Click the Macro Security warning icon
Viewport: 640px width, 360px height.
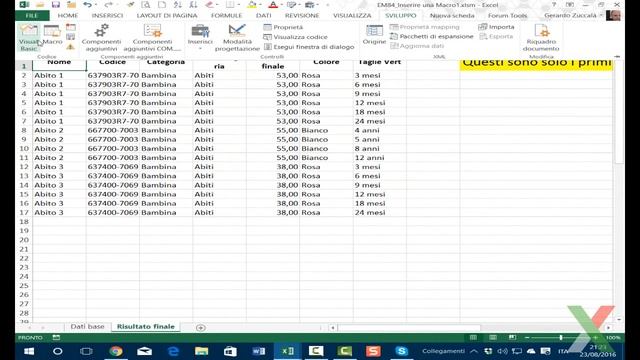(71, 47)
